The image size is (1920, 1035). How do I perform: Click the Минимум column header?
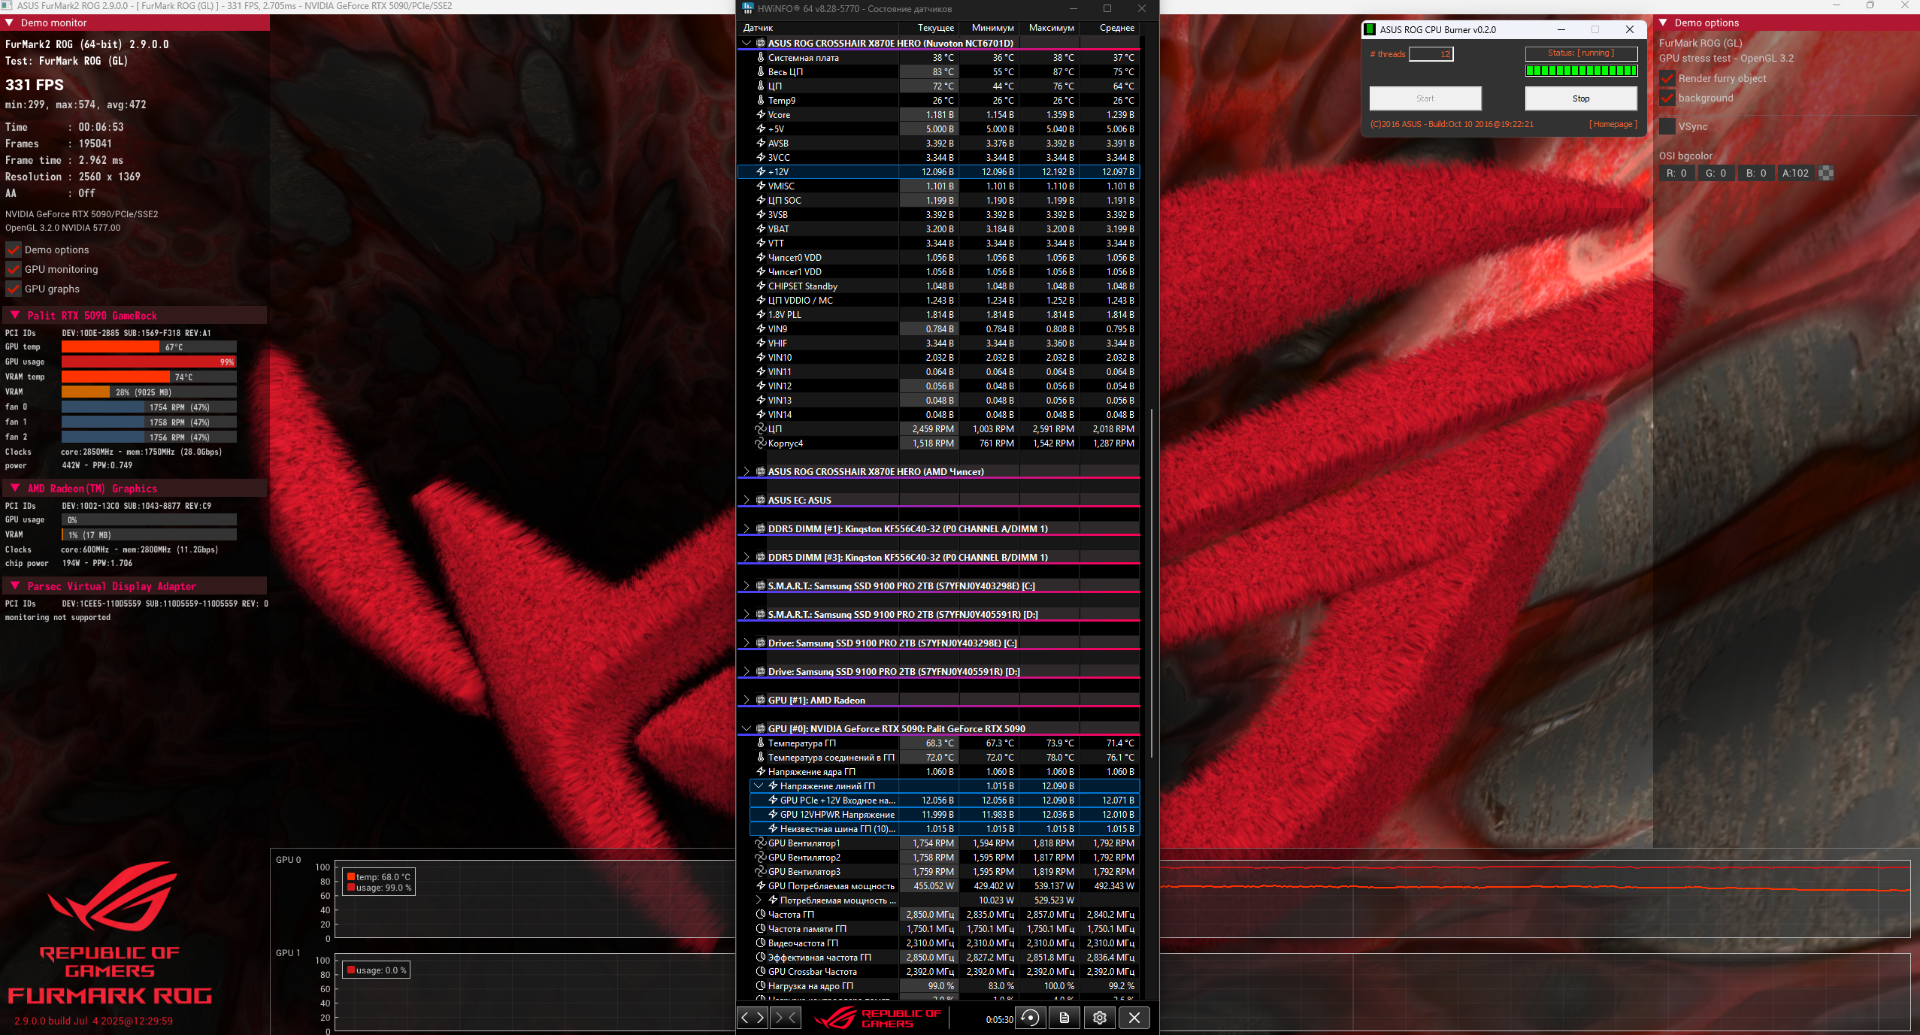click(992, 28)
